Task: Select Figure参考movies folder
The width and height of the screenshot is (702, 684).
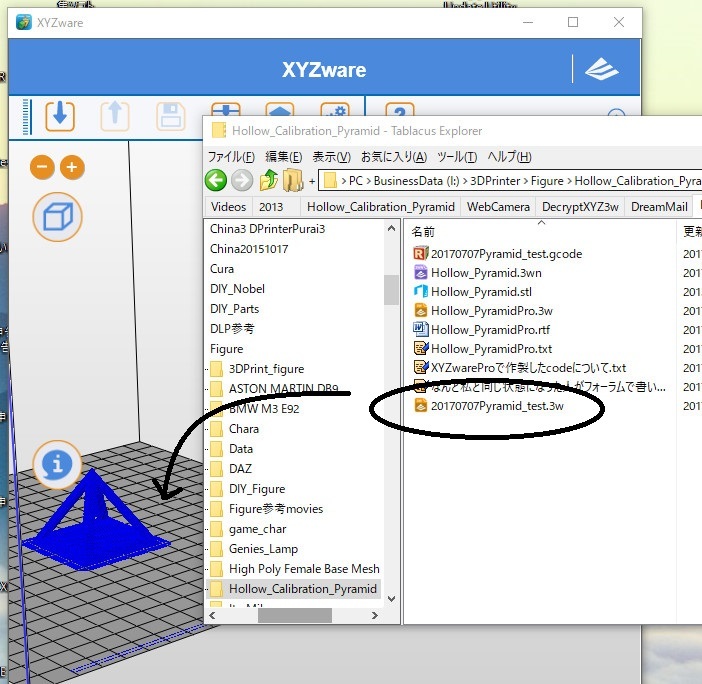Action: coord(276,509)
